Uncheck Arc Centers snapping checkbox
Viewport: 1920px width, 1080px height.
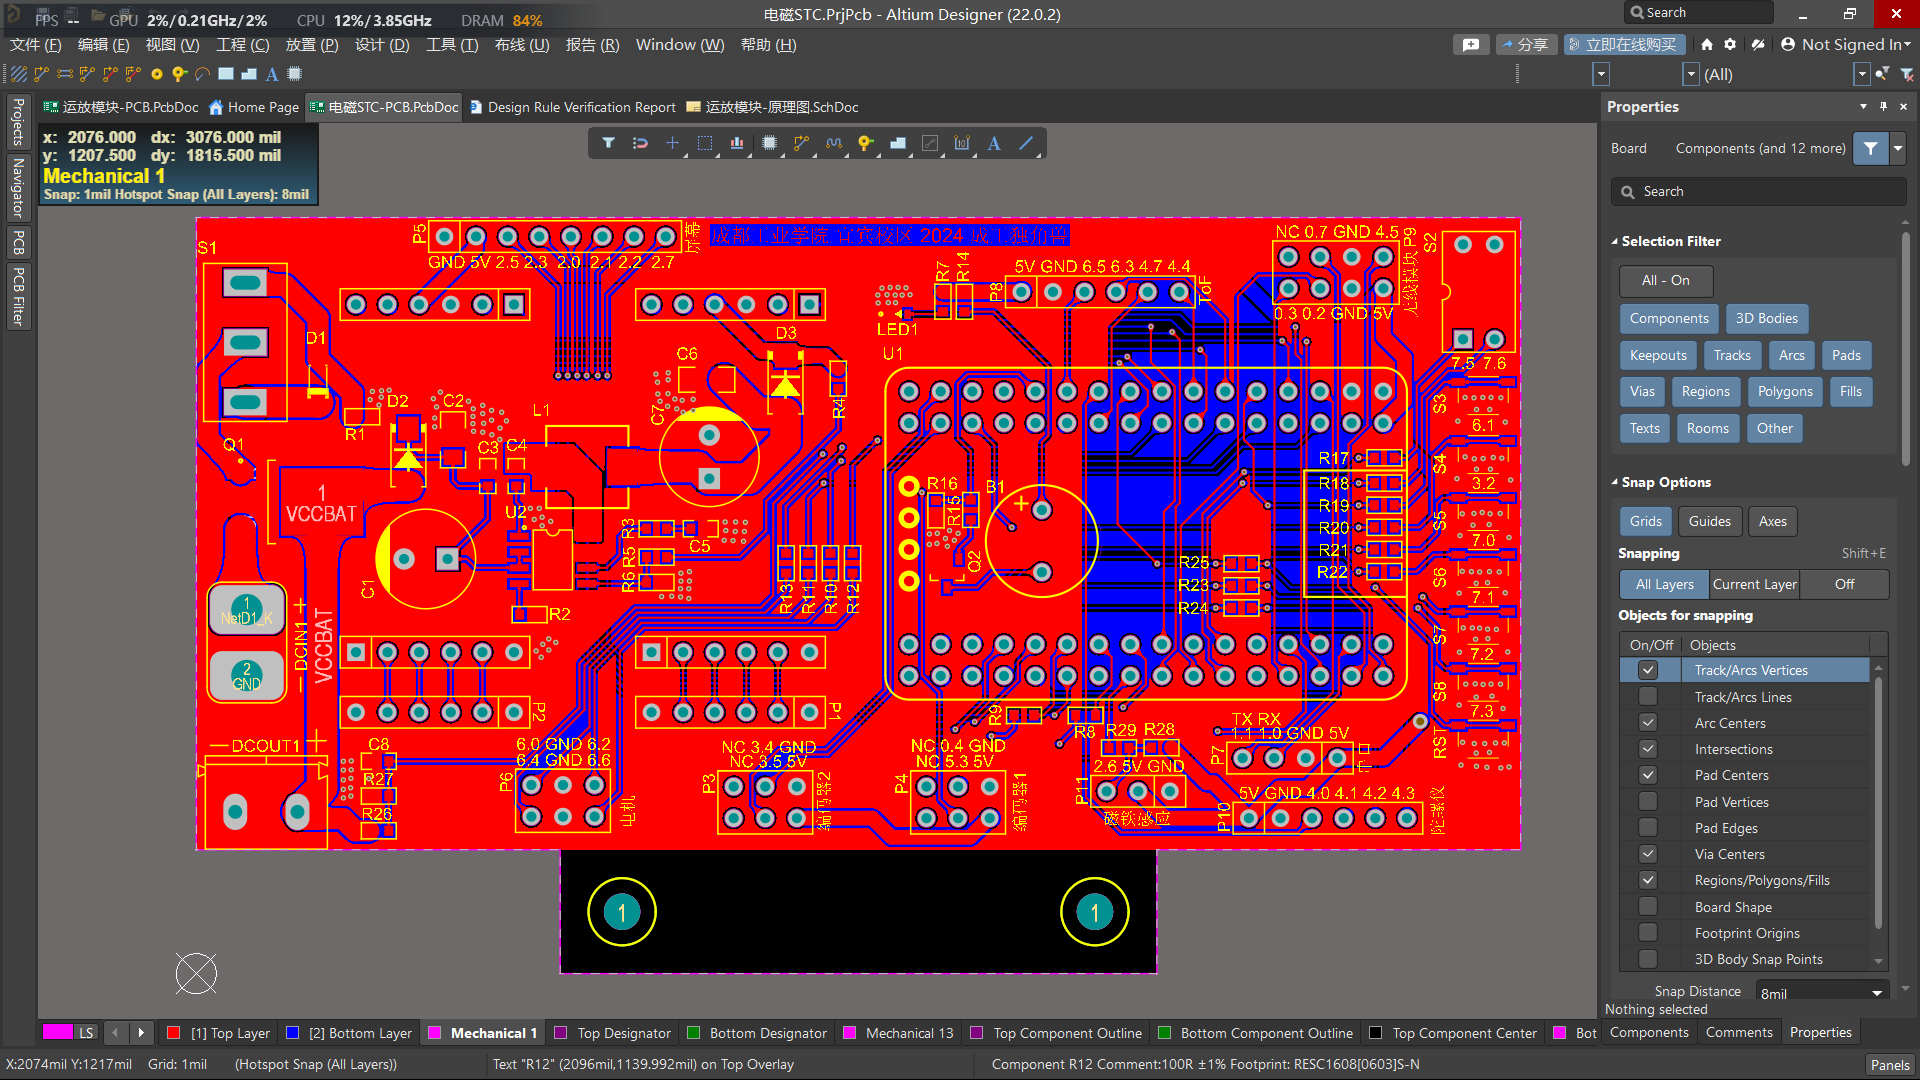click(1648, 723)
